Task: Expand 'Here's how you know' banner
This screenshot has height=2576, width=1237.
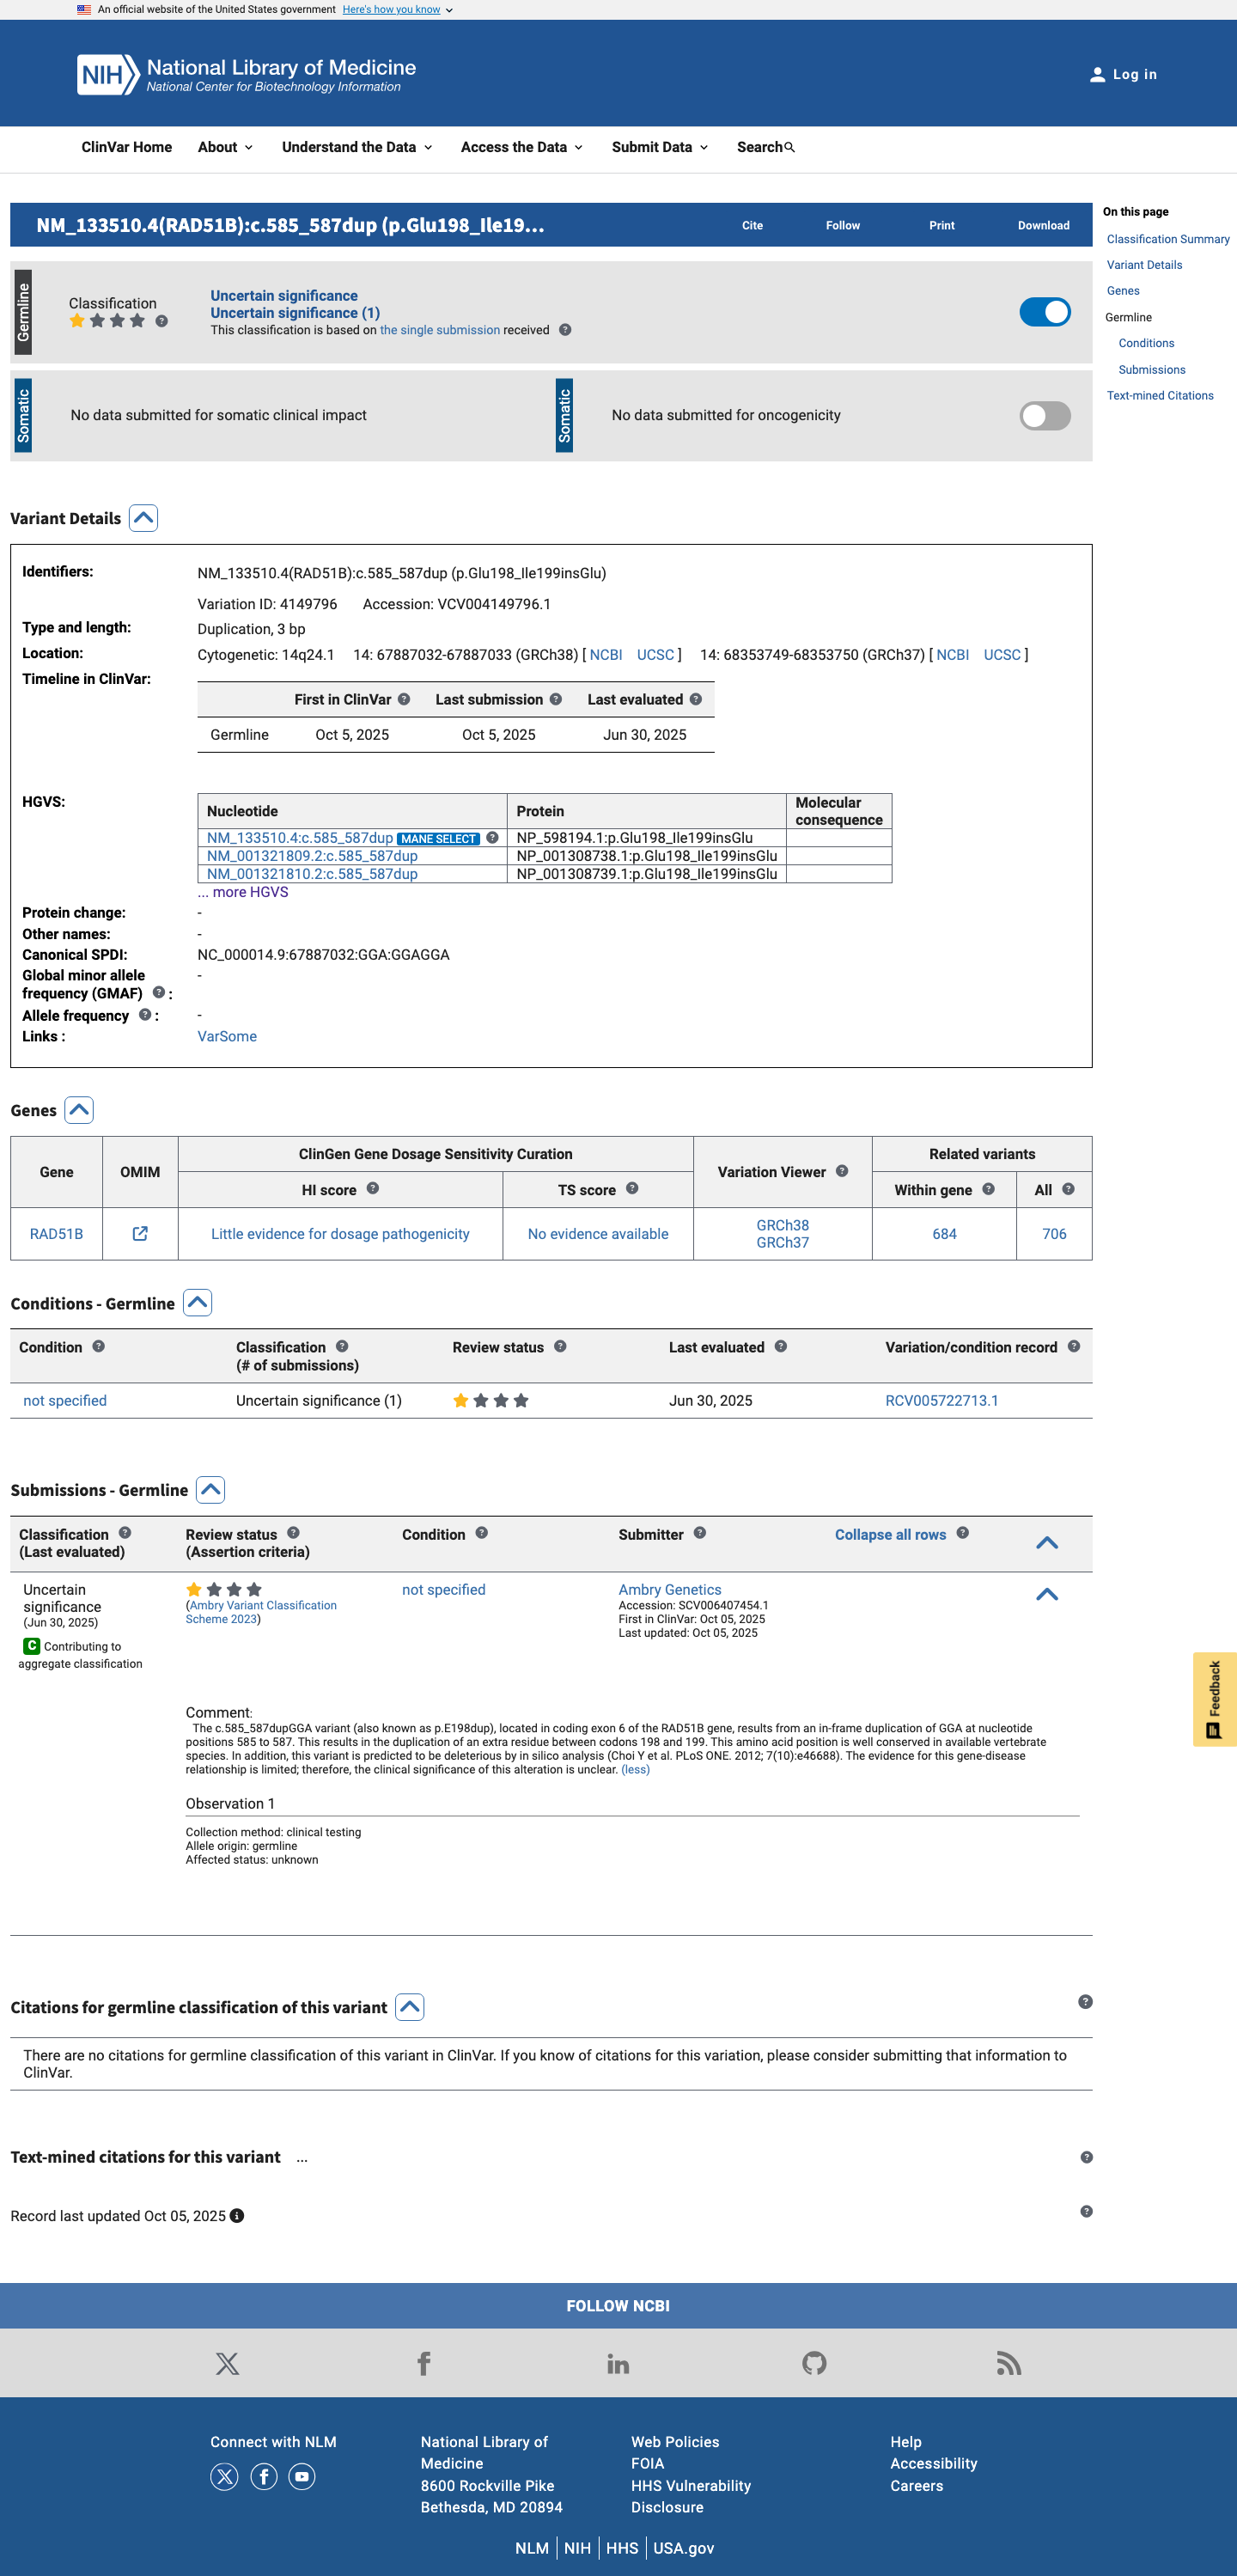Action: [x=398, y=10]
